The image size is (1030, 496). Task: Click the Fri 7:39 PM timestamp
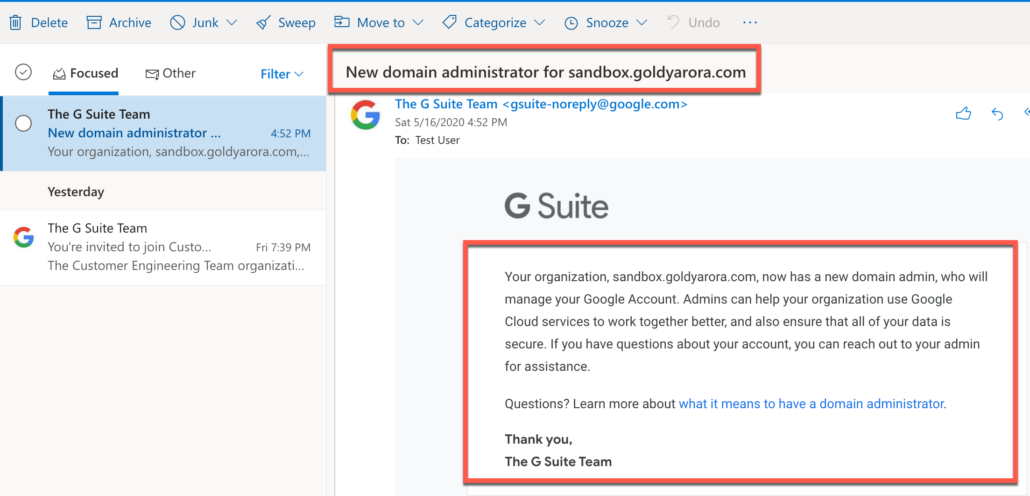(283, 248)
